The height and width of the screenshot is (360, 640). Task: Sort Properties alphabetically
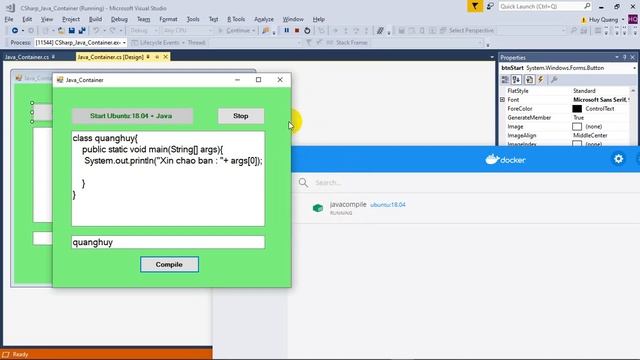tap(516, 80)
